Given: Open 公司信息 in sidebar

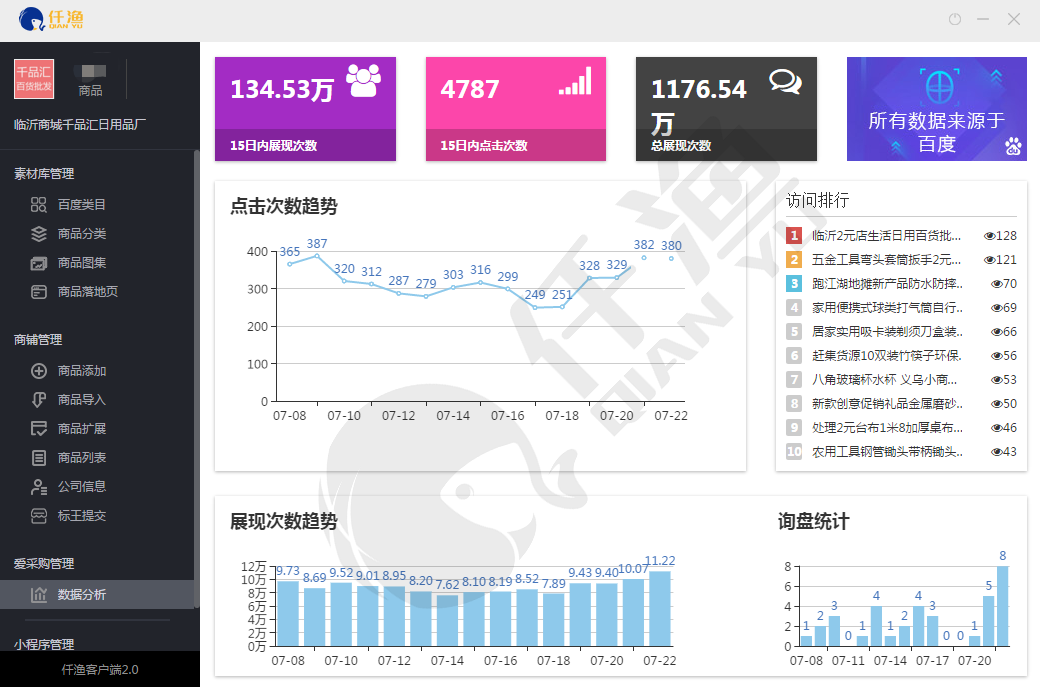Looking at the screenshot, I should (x=82, y=486).
